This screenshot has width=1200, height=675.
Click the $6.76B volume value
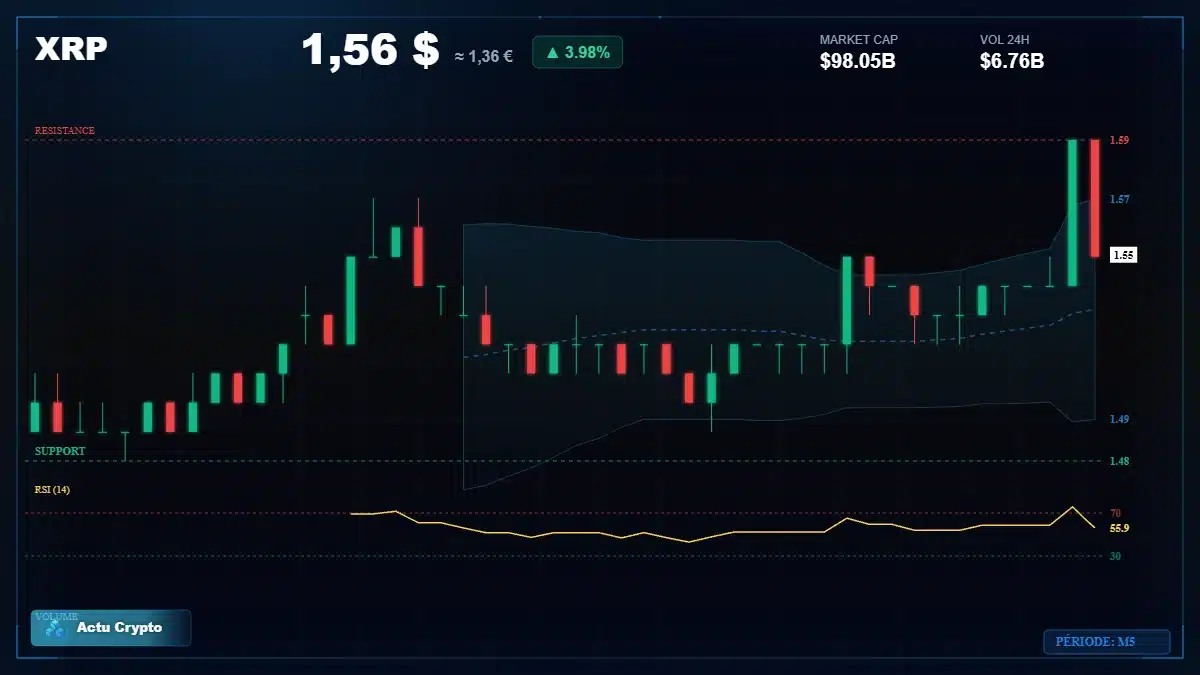pyautogui.click(x=1012, y=62)
